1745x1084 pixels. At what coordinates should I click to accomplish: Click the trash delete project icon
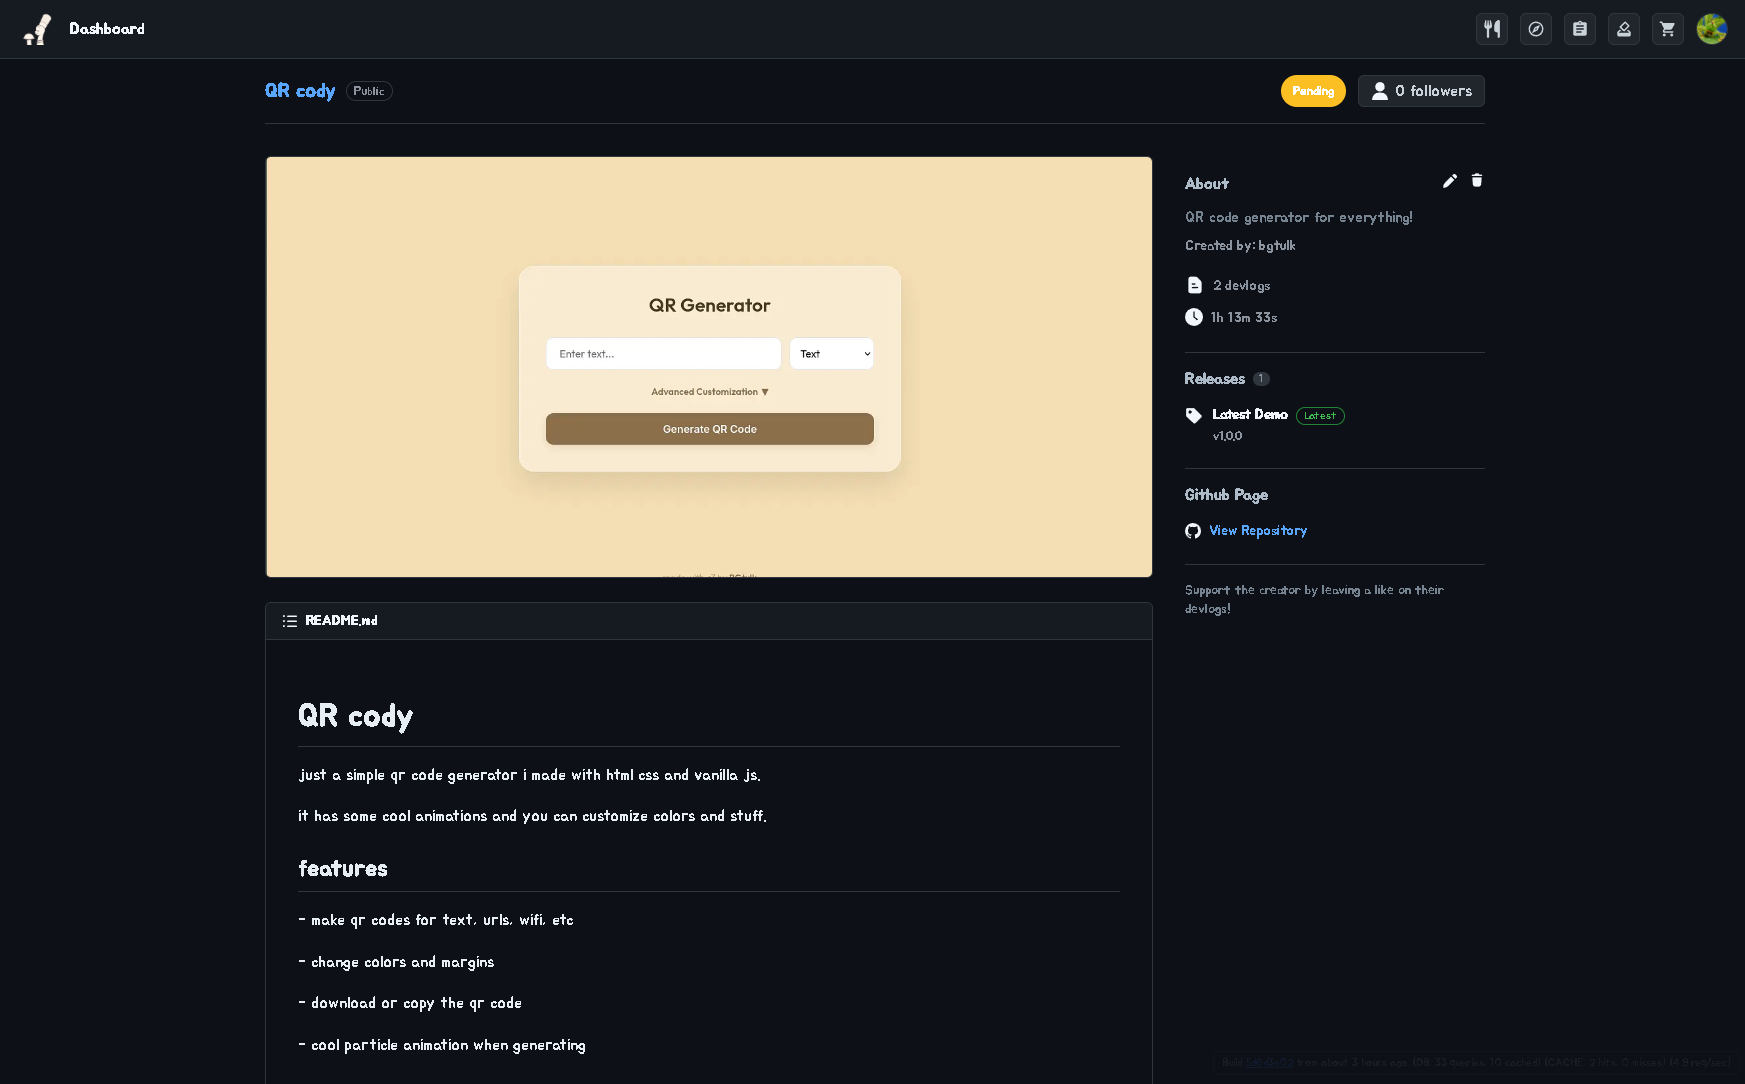pos(1477,181)
